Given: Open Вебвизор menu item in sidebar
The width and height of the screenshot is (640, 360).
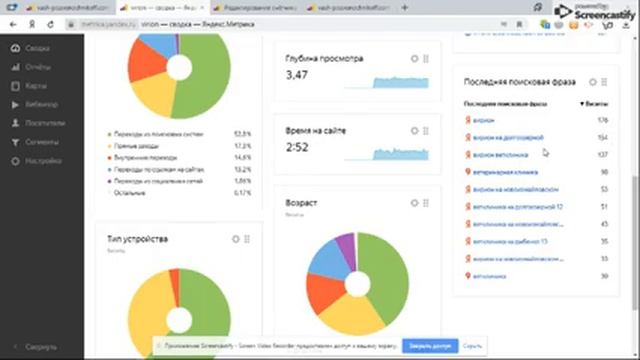Looking at the screenshot, I should (42, 105).
